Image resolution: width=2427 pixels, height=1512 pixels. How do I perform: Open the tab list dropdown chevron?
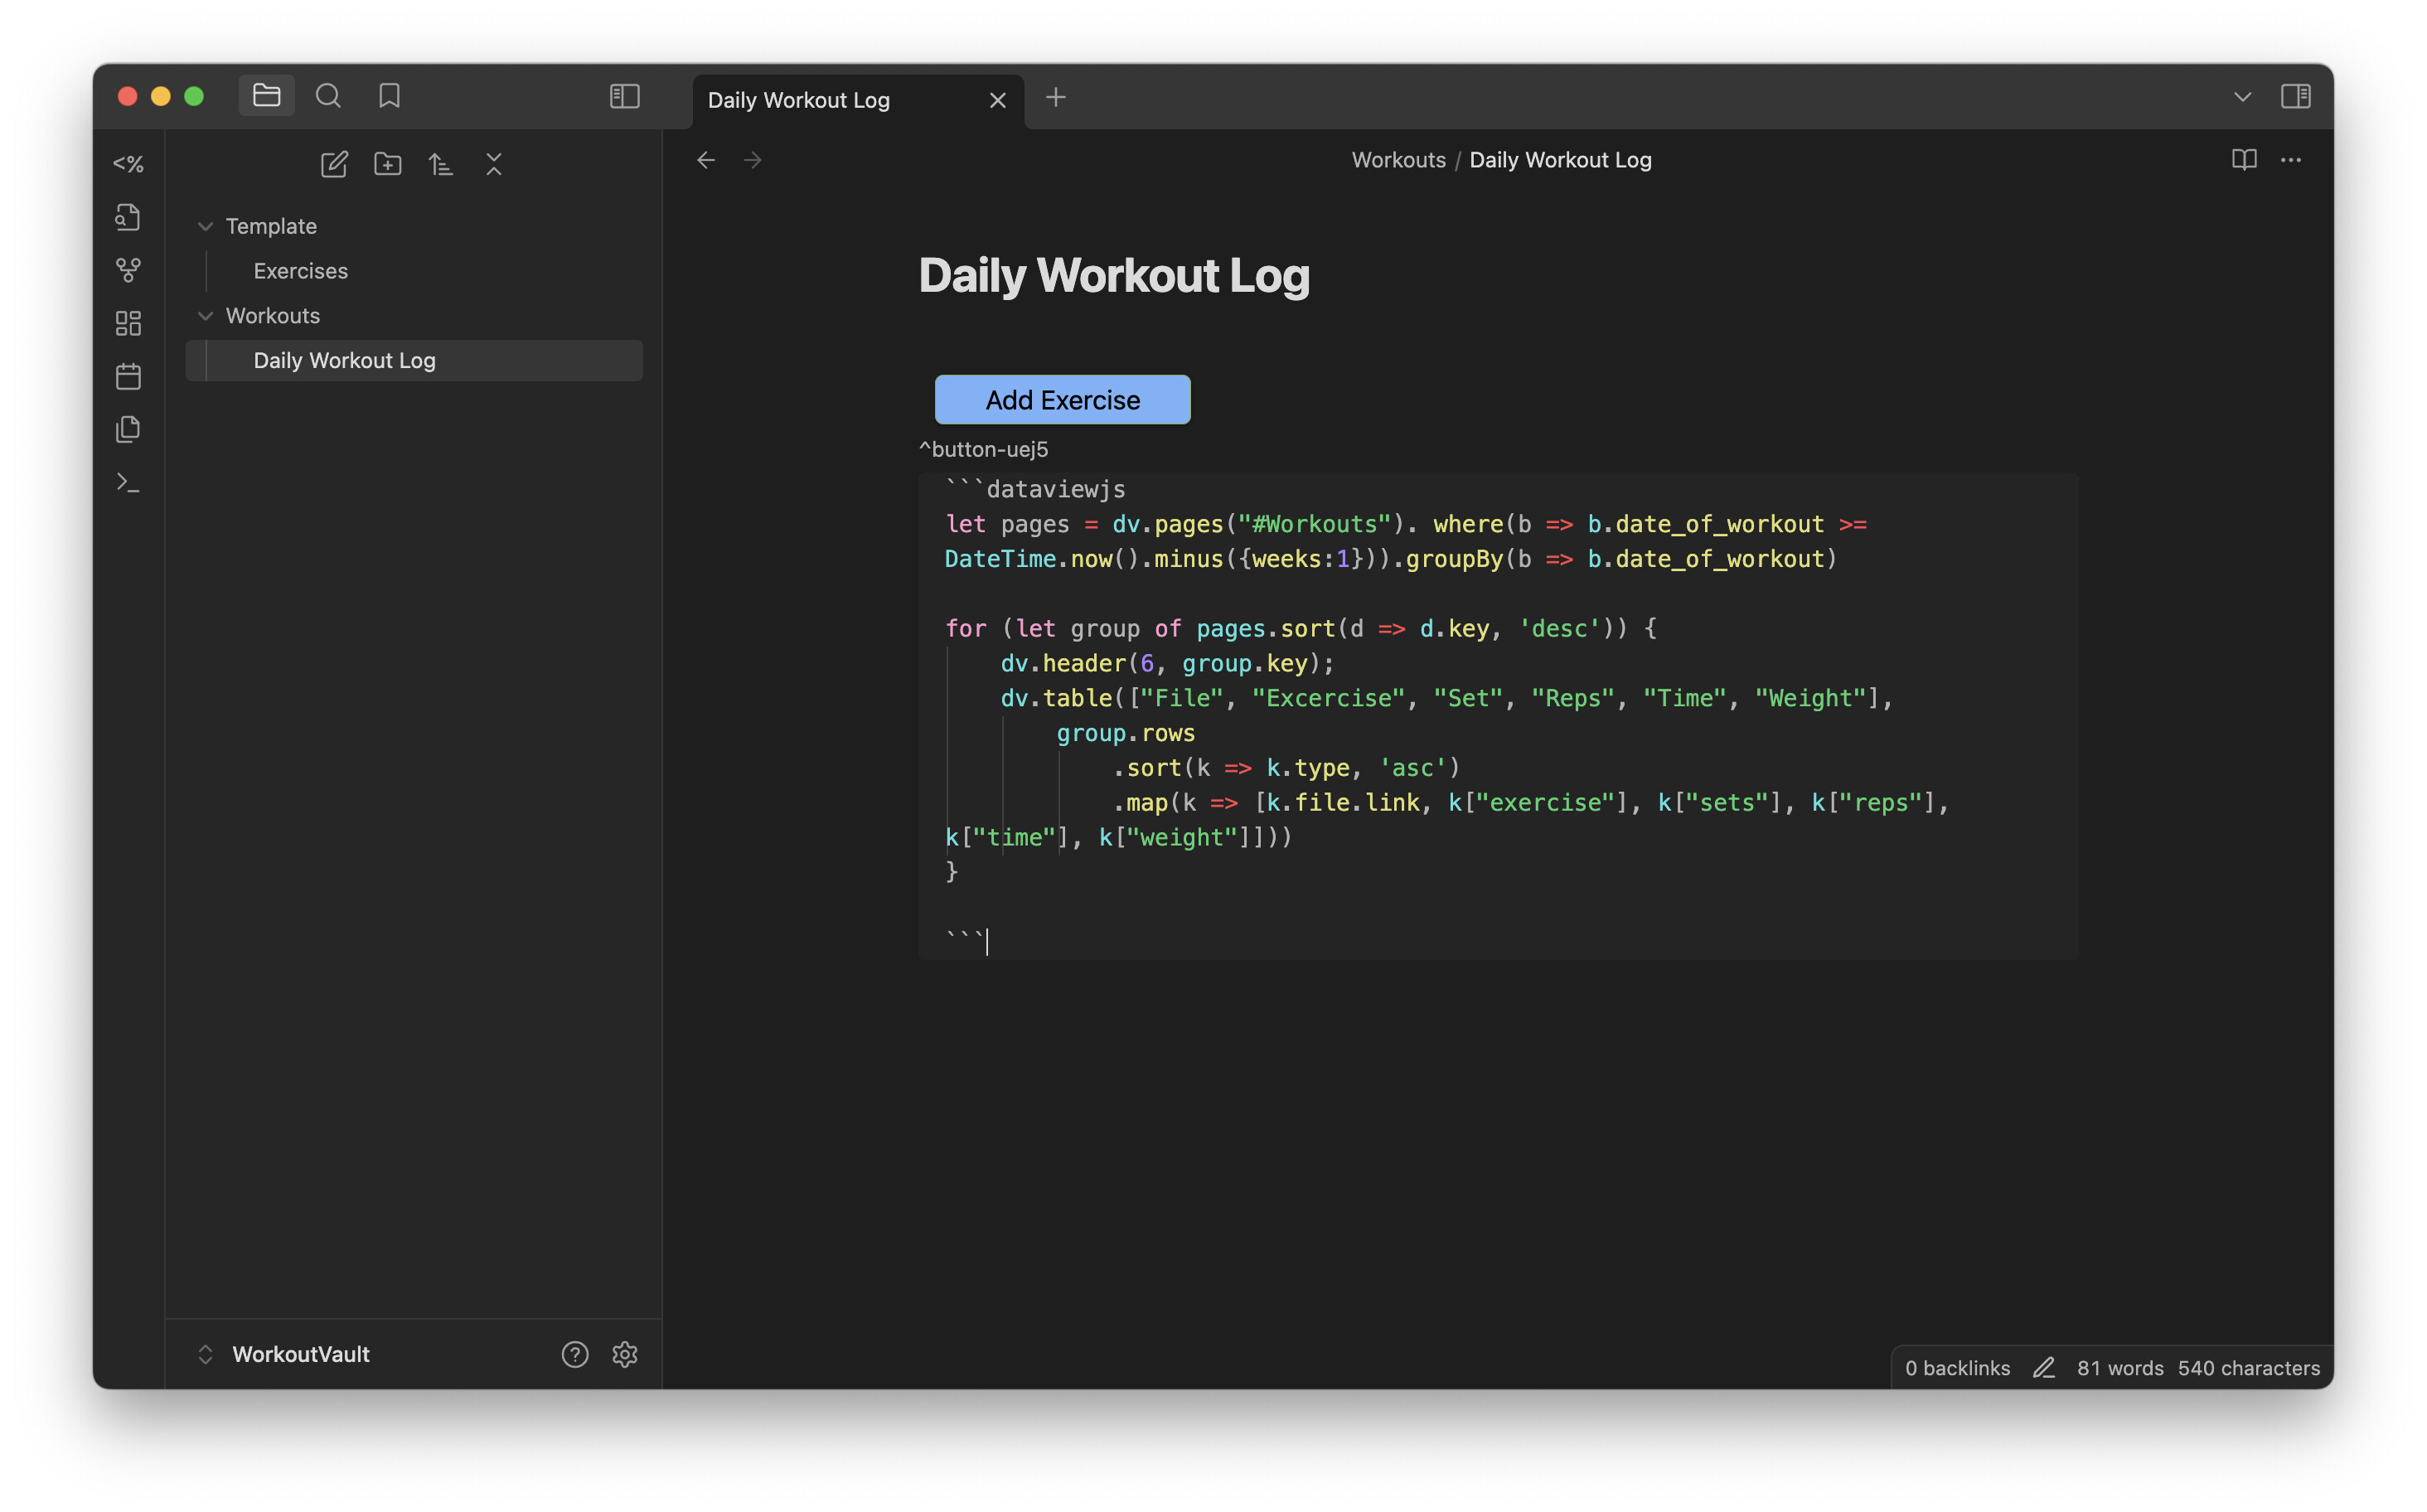[x=2242, y=97]
